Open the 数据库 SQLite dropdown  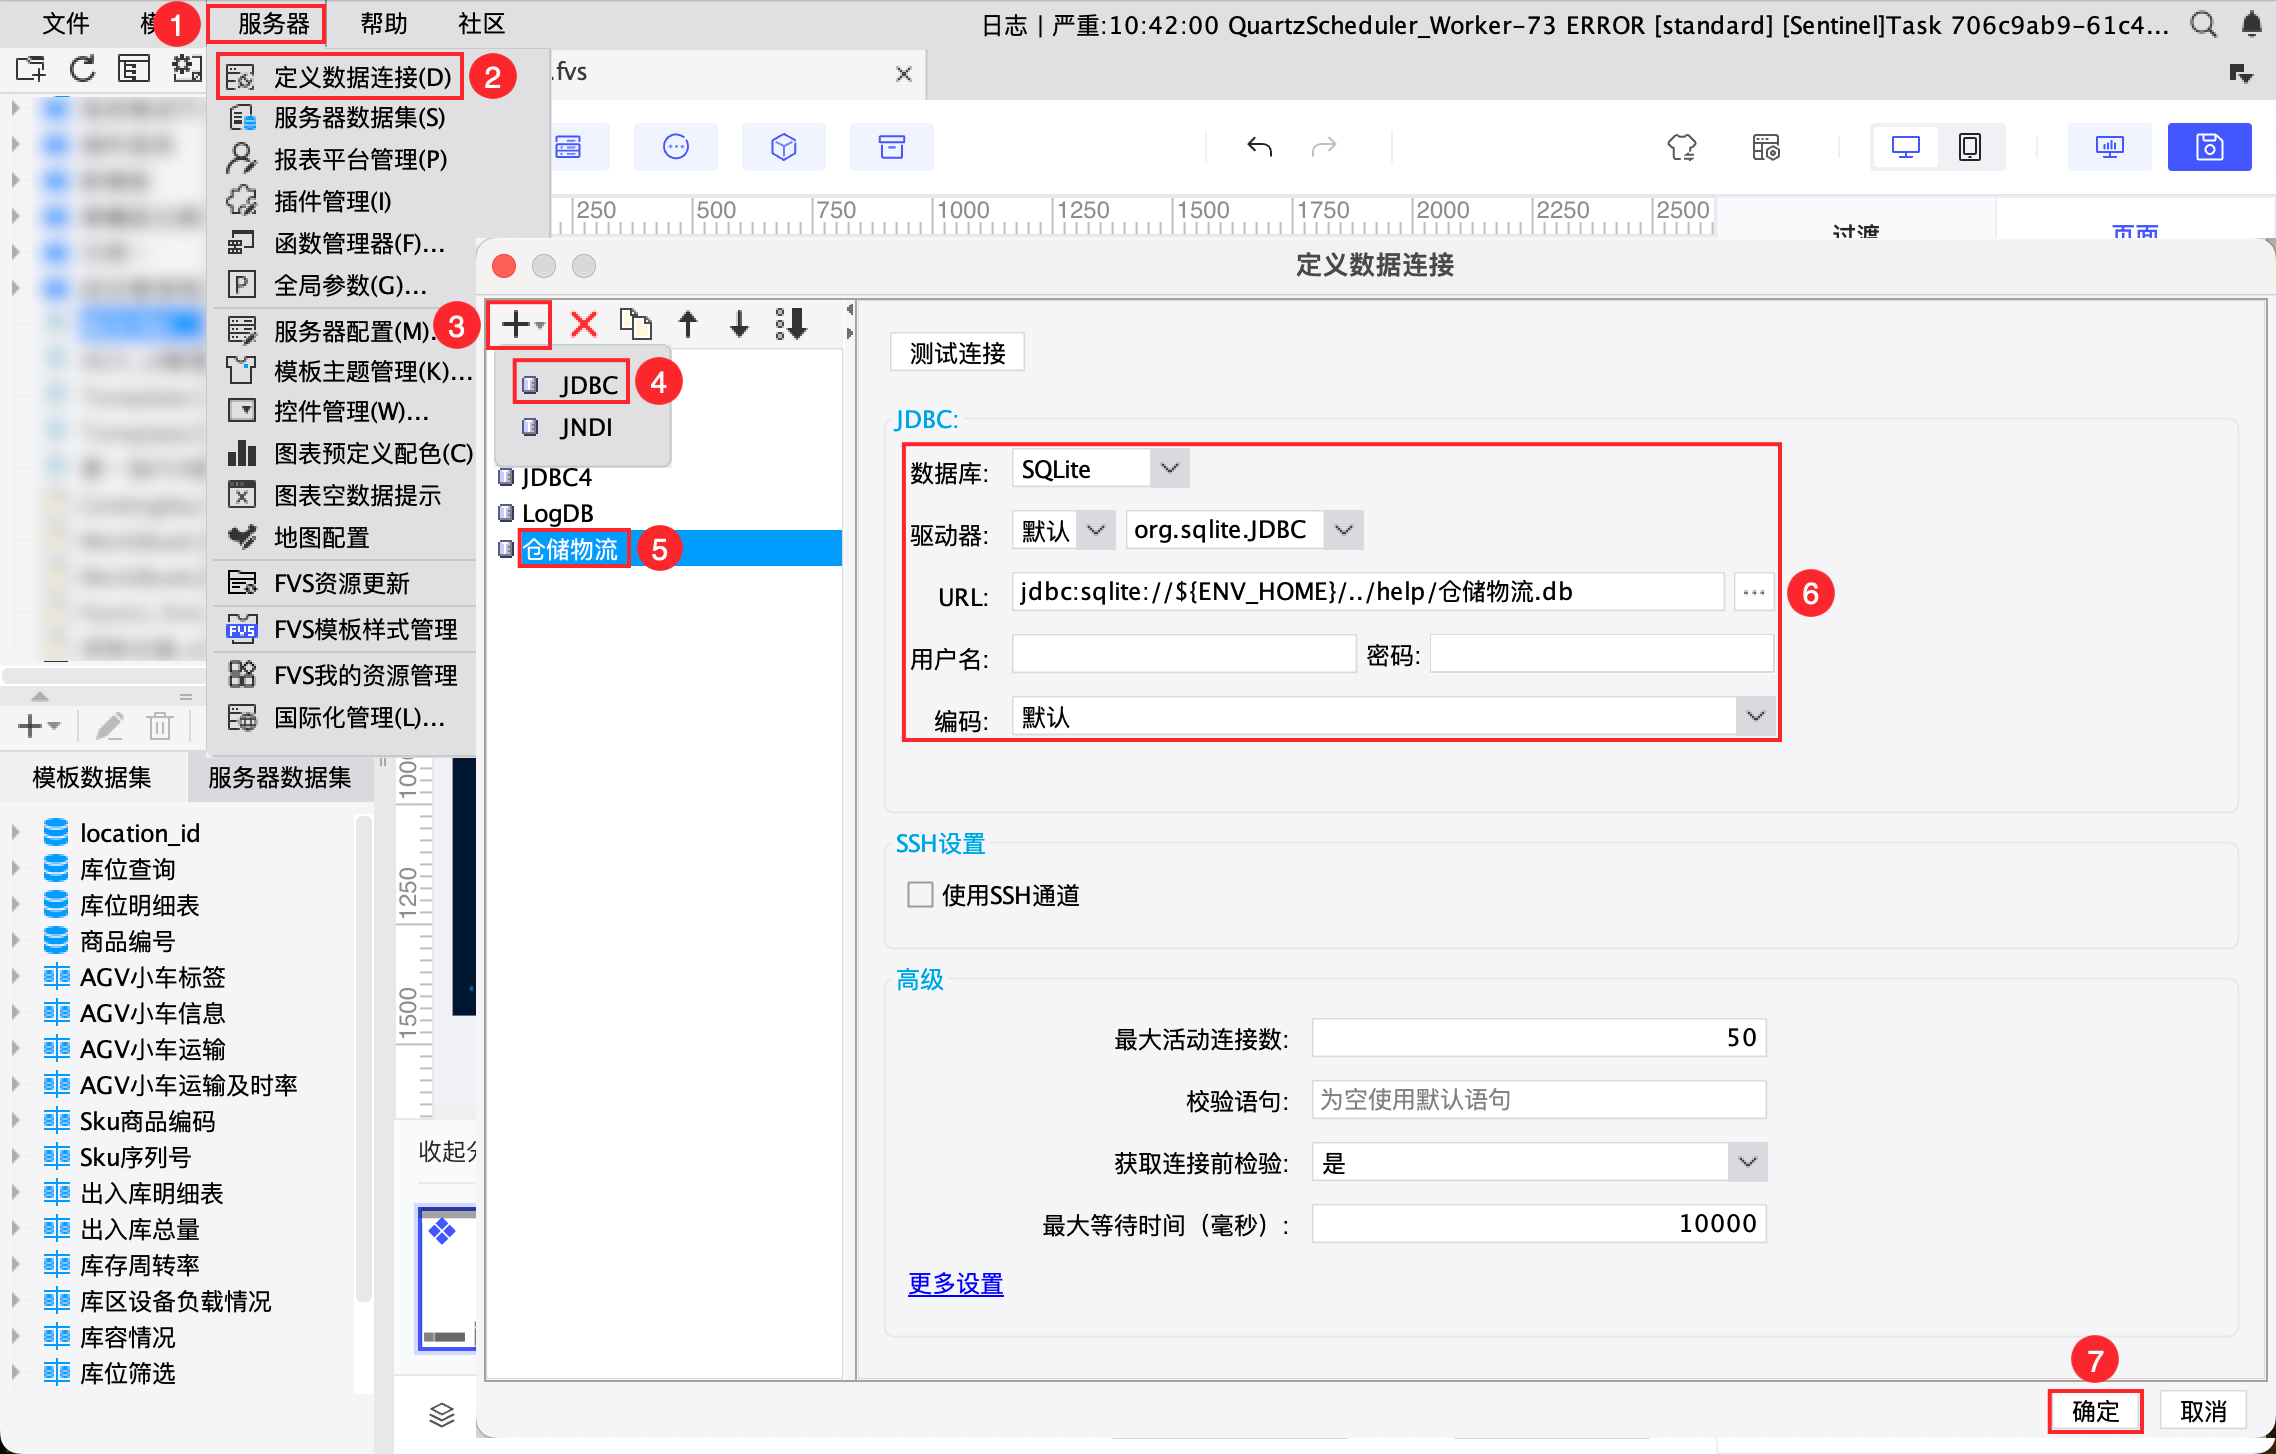tap(1169, 468)
